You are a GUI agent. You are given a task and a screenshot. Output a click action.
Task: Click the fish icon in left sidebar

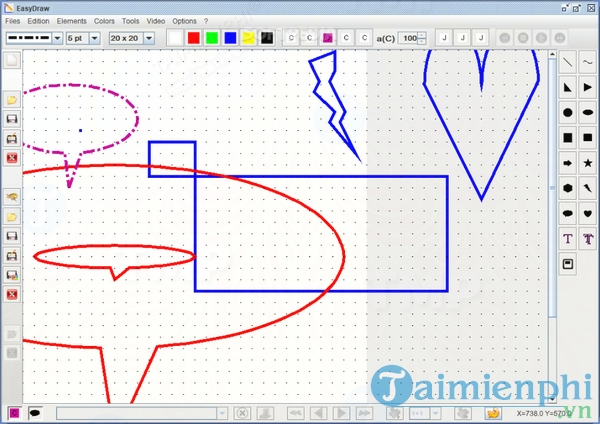(x=12, y=197)
